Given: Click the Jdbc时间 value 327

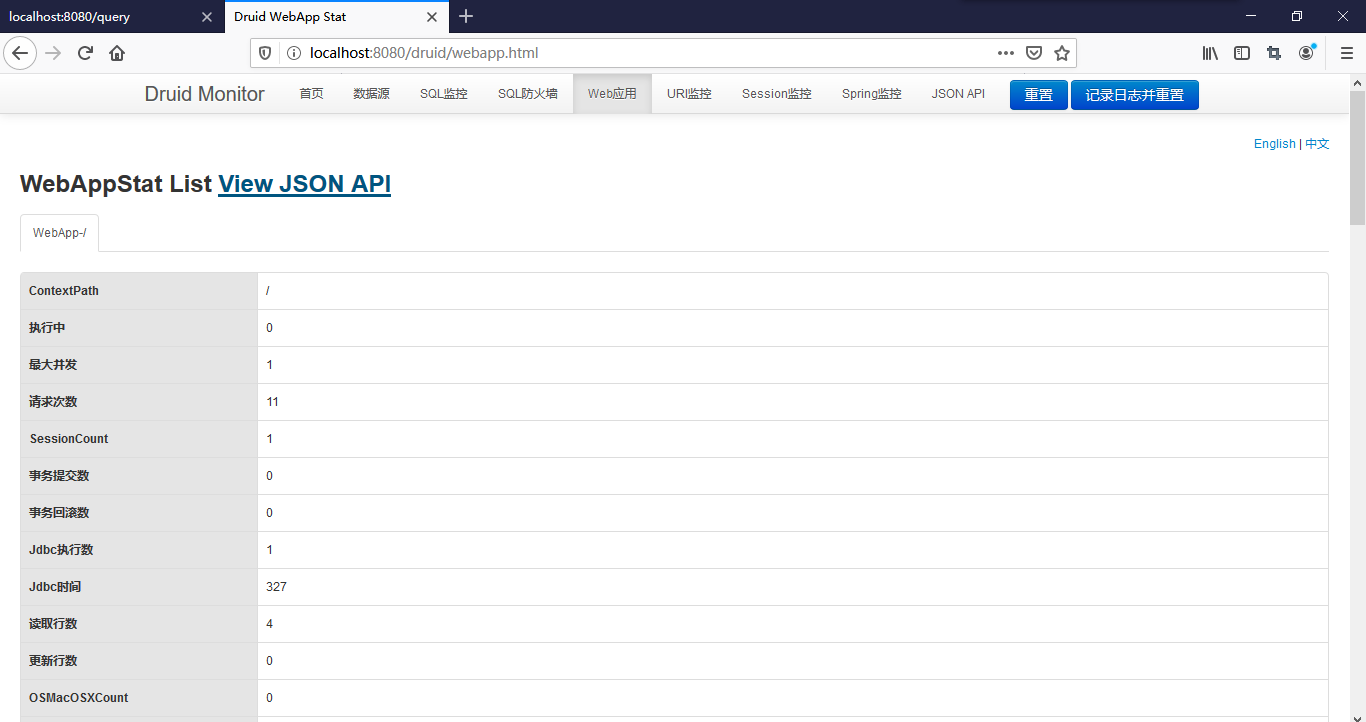Looking at the screenshot, I should point(276,587).
